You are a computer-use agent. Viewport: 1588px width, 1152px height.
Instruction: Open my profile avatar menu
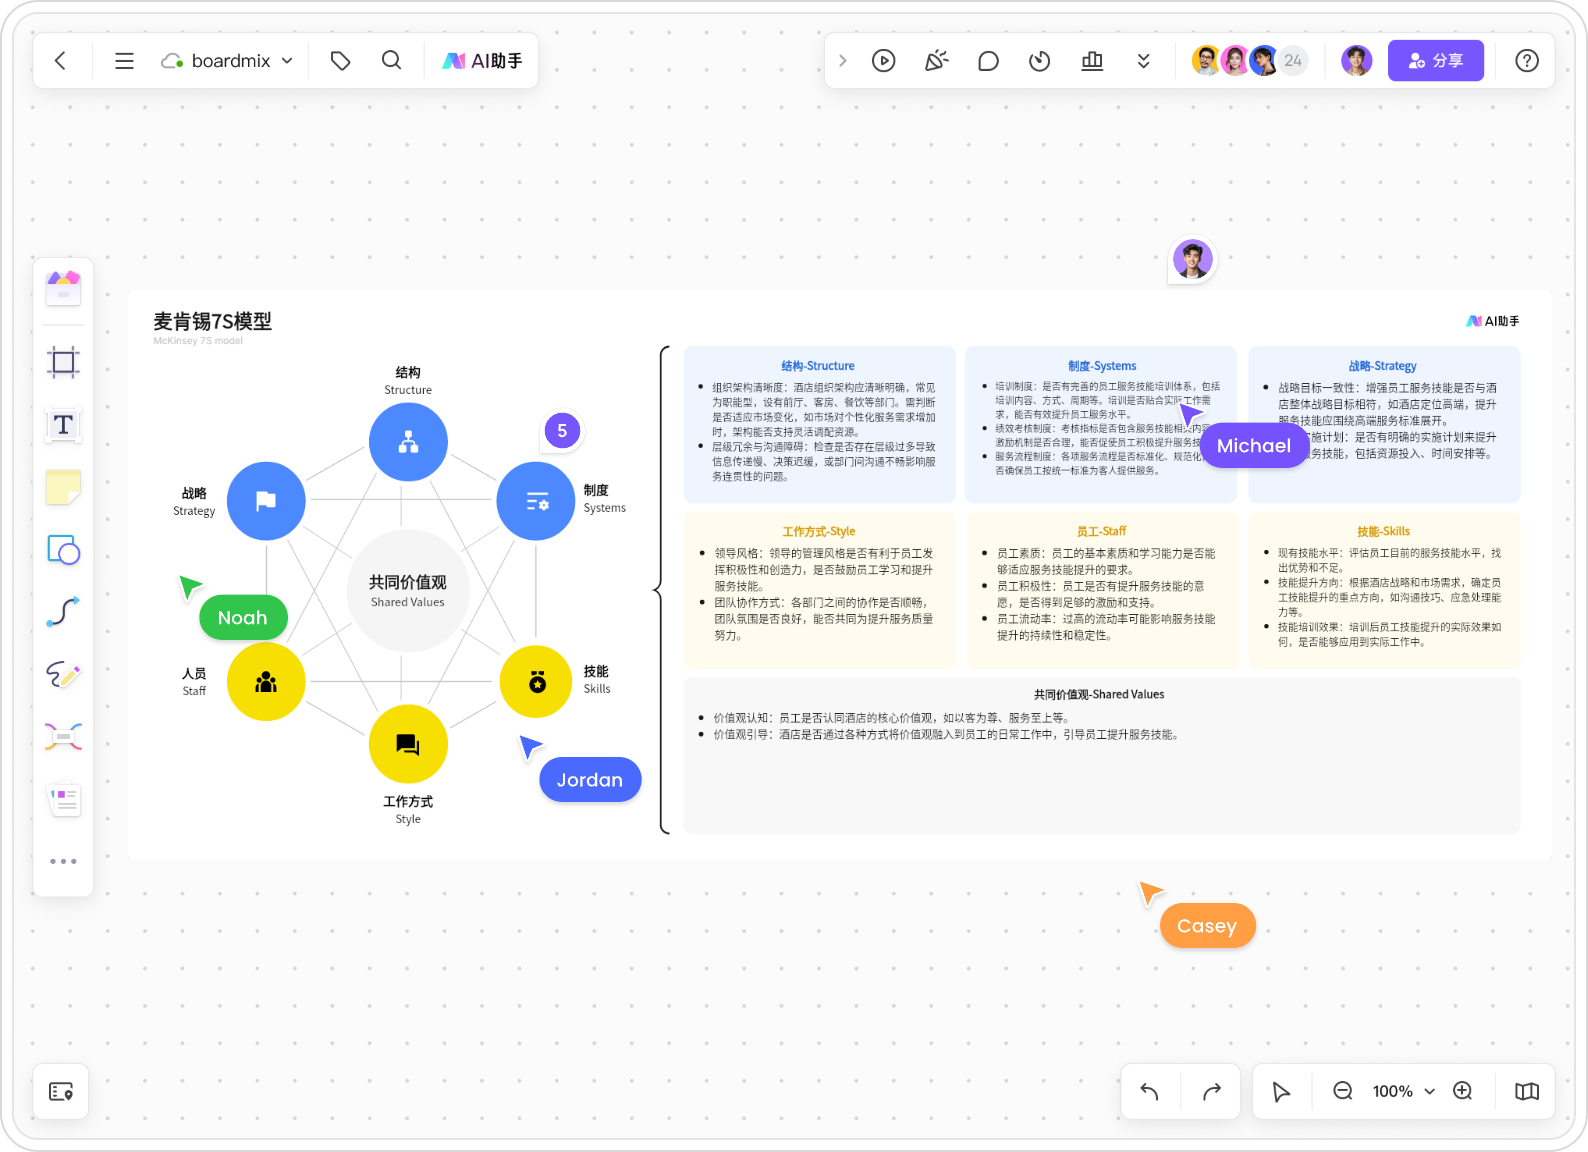(x=1357, y=61)
